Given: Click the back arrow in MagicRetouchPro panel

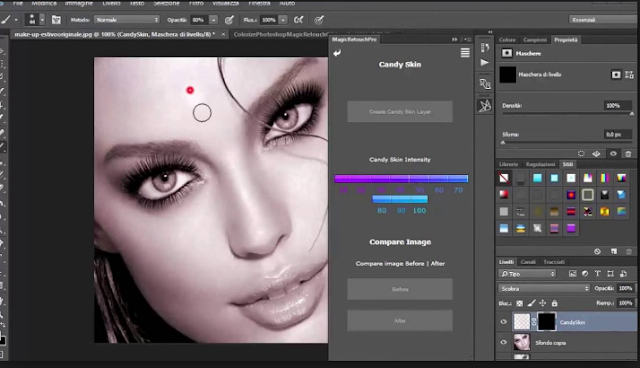Looking at the screenshot, I should point(337,53).
